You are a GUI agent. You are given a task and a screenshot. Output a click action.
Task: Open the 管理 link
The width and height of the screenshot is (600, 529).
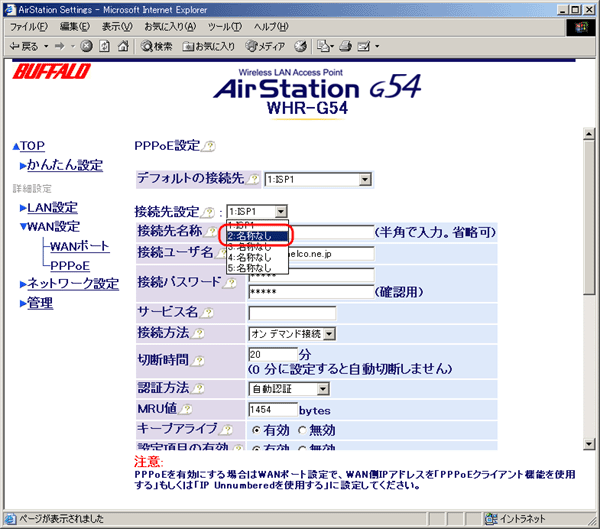click(40, 303)
